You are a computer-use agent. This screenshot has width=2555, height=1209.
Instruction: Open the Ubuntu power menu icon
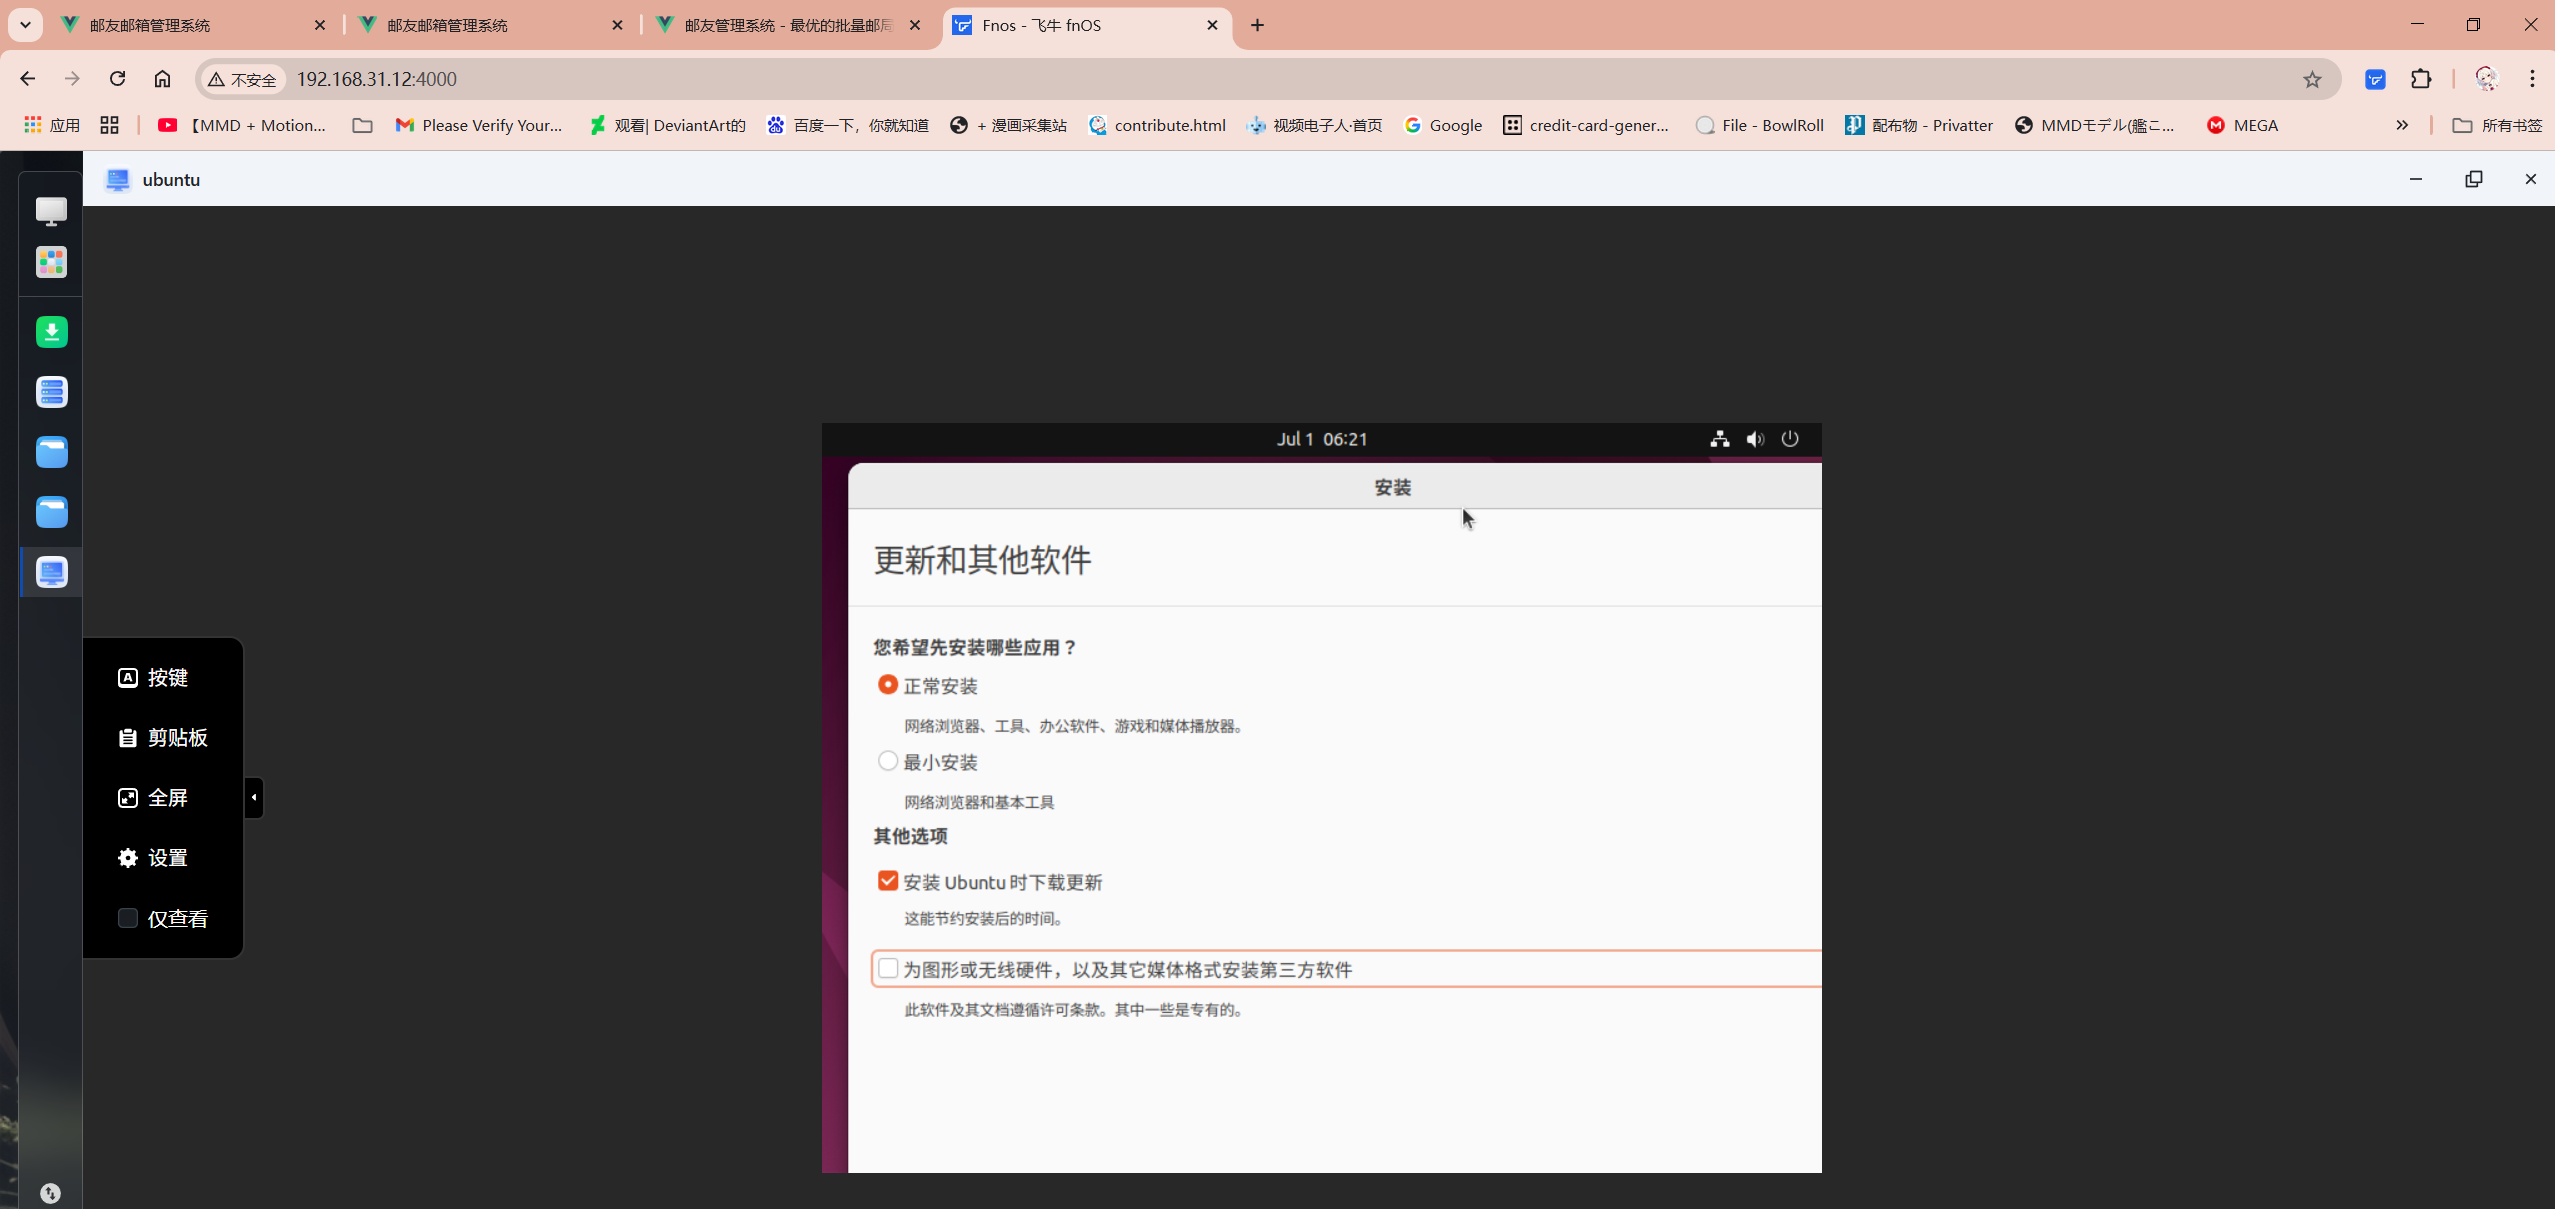click(x=1790, y=439)
